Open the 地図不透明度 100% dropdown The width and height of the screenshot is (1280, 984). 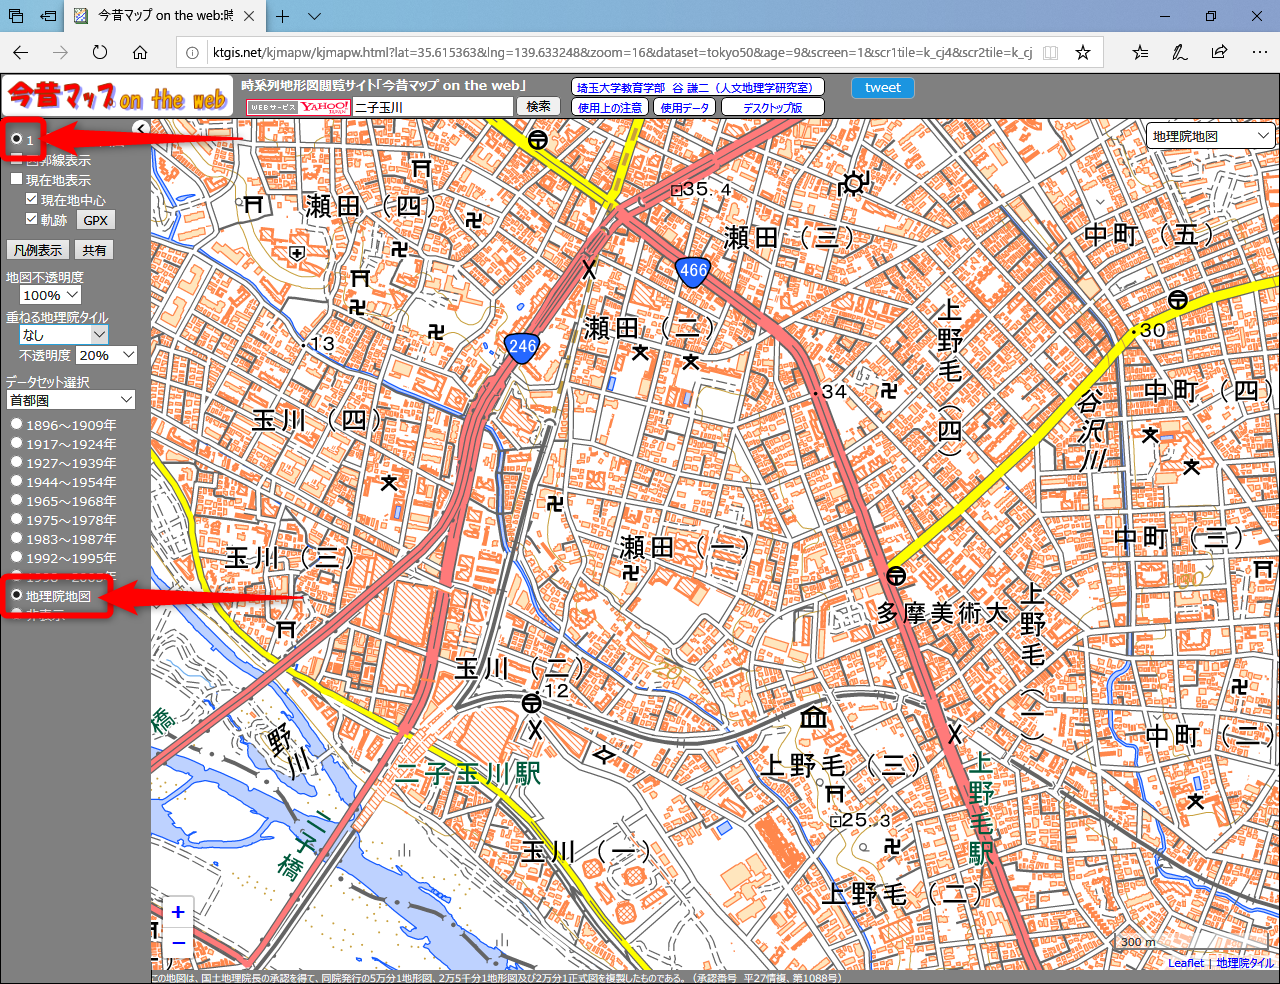pyautogui.click(x=50, y=295)
